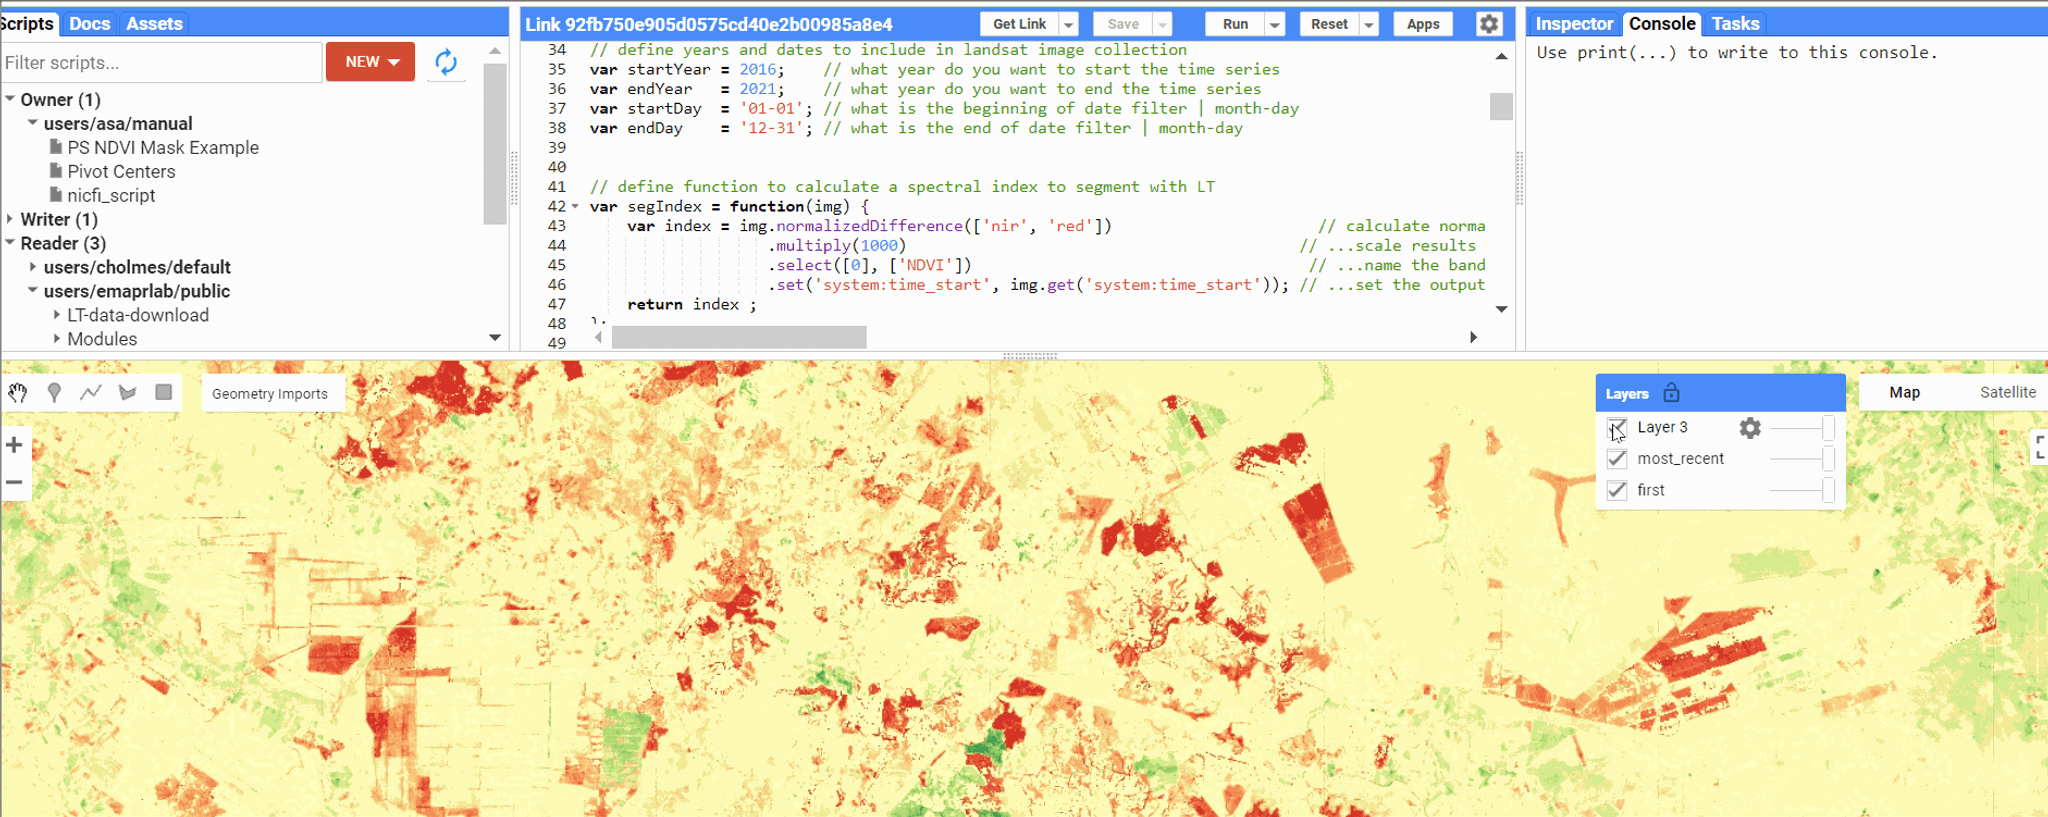Switch to the Docs tab
The width and height of the screenshot is (2048, 817).
pos(90,24)
